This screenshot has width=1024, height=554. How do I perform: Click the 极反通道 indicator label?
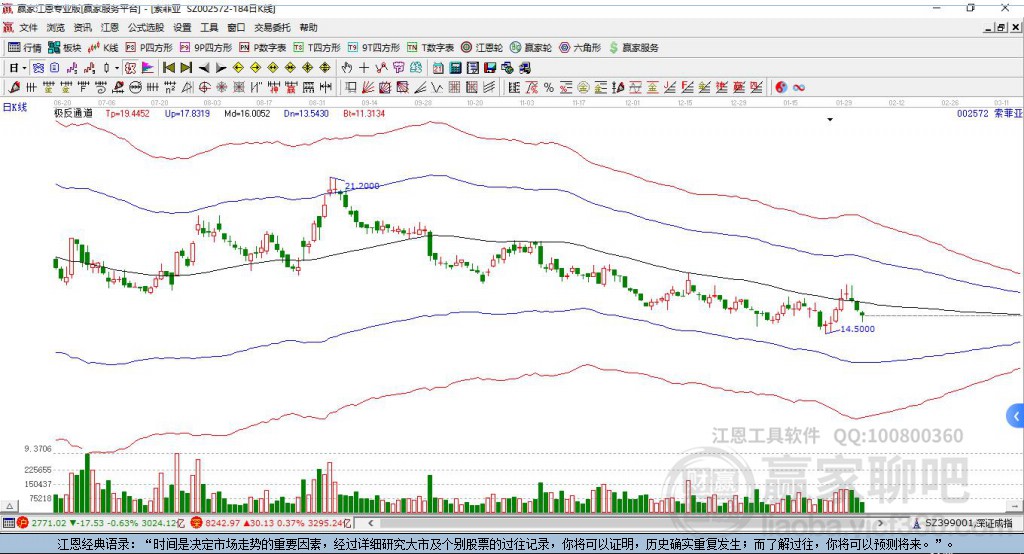[73, 114]
